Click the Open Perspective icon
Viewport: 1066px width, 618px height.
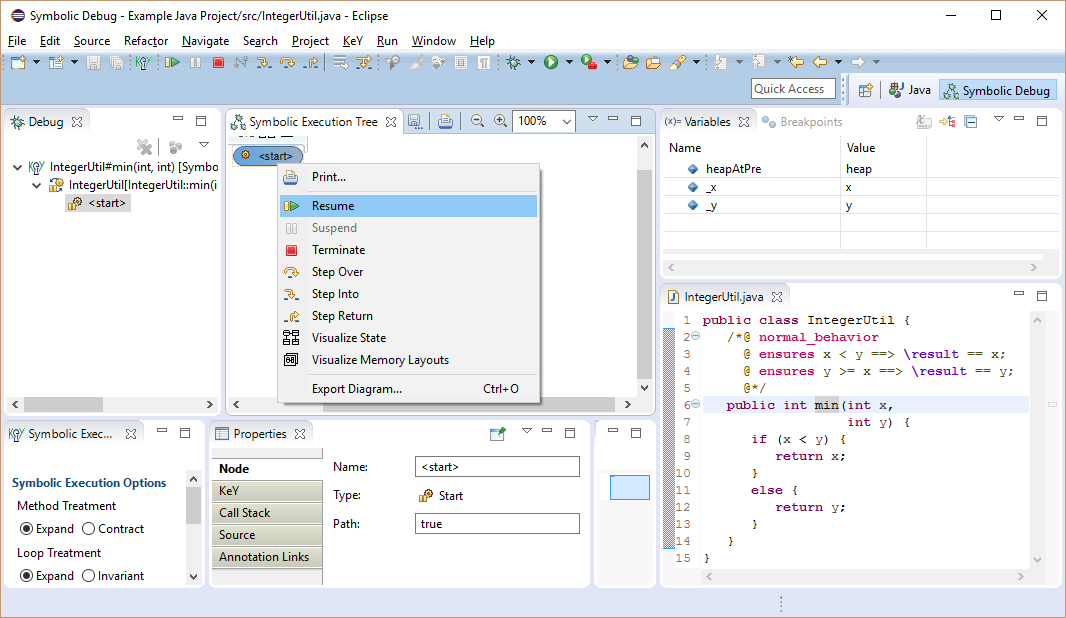coord(865,90)
